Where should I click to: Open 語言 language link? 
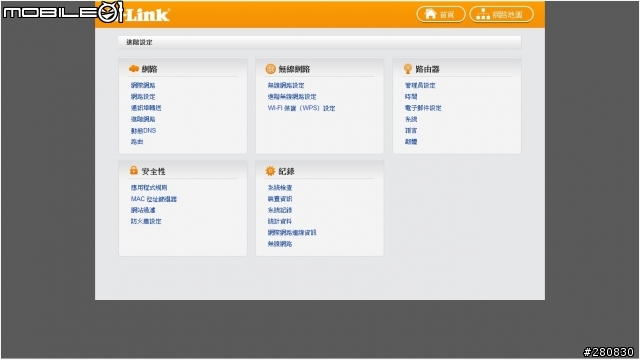411,131
